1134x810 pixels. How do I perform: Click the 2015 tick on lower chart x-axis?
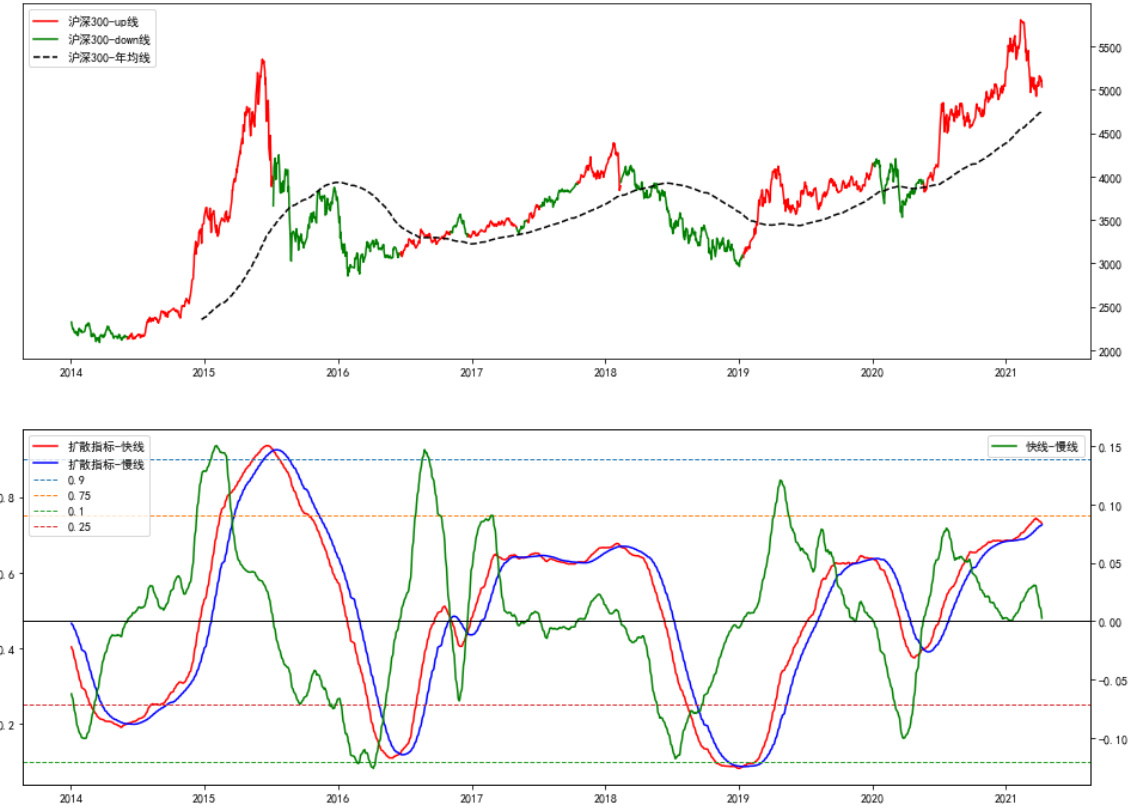pos(204,800)
